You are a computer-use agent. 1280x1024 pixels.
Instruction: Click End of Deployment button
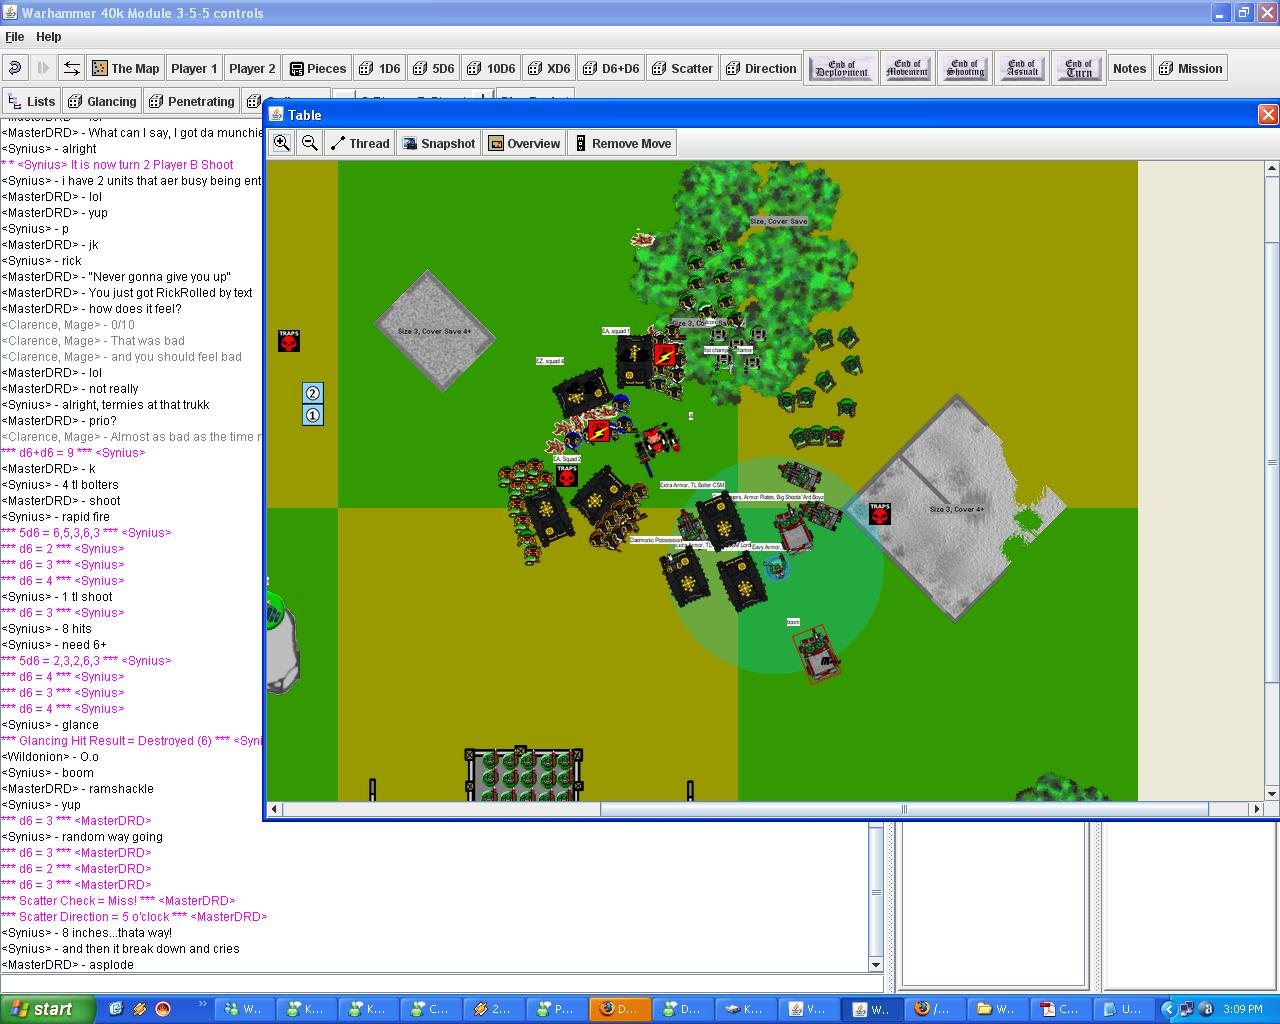click(x=842, y=68)
